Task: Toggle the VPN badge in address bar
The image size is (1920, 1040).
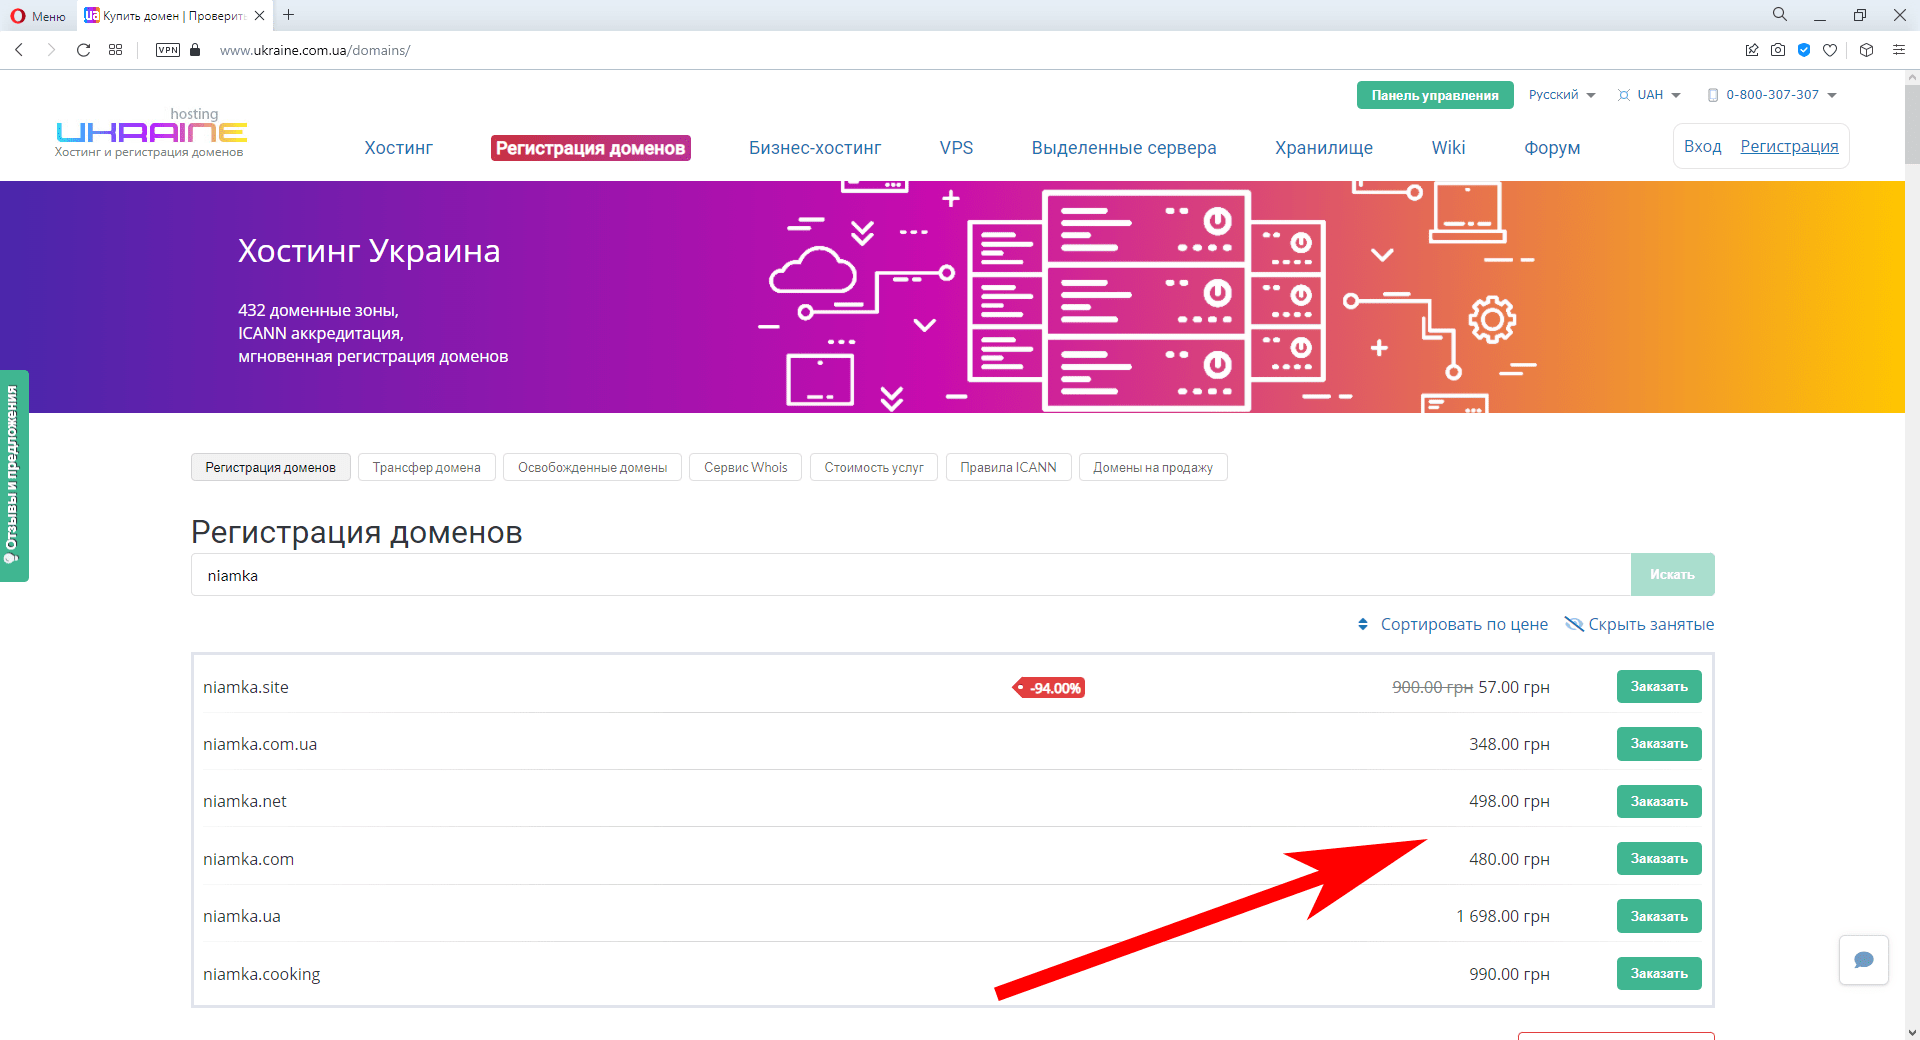Action: (x=168, y=50)
